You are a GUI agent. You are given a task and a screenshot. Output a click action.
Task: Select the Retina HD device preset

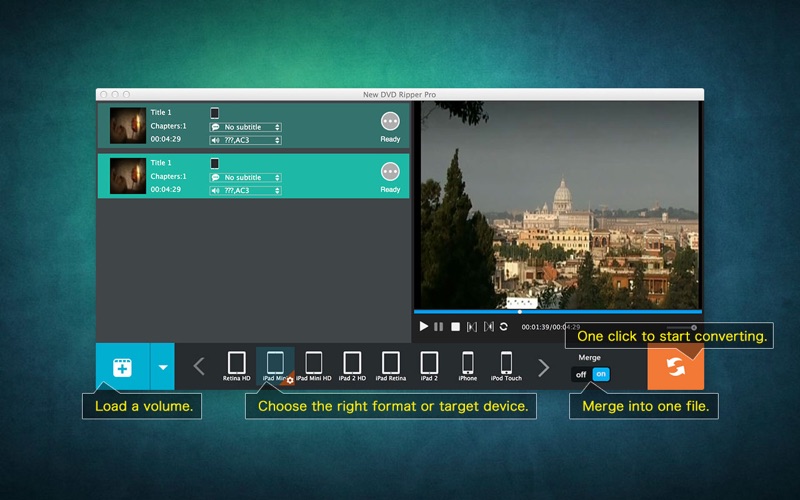tap(236, 366)
